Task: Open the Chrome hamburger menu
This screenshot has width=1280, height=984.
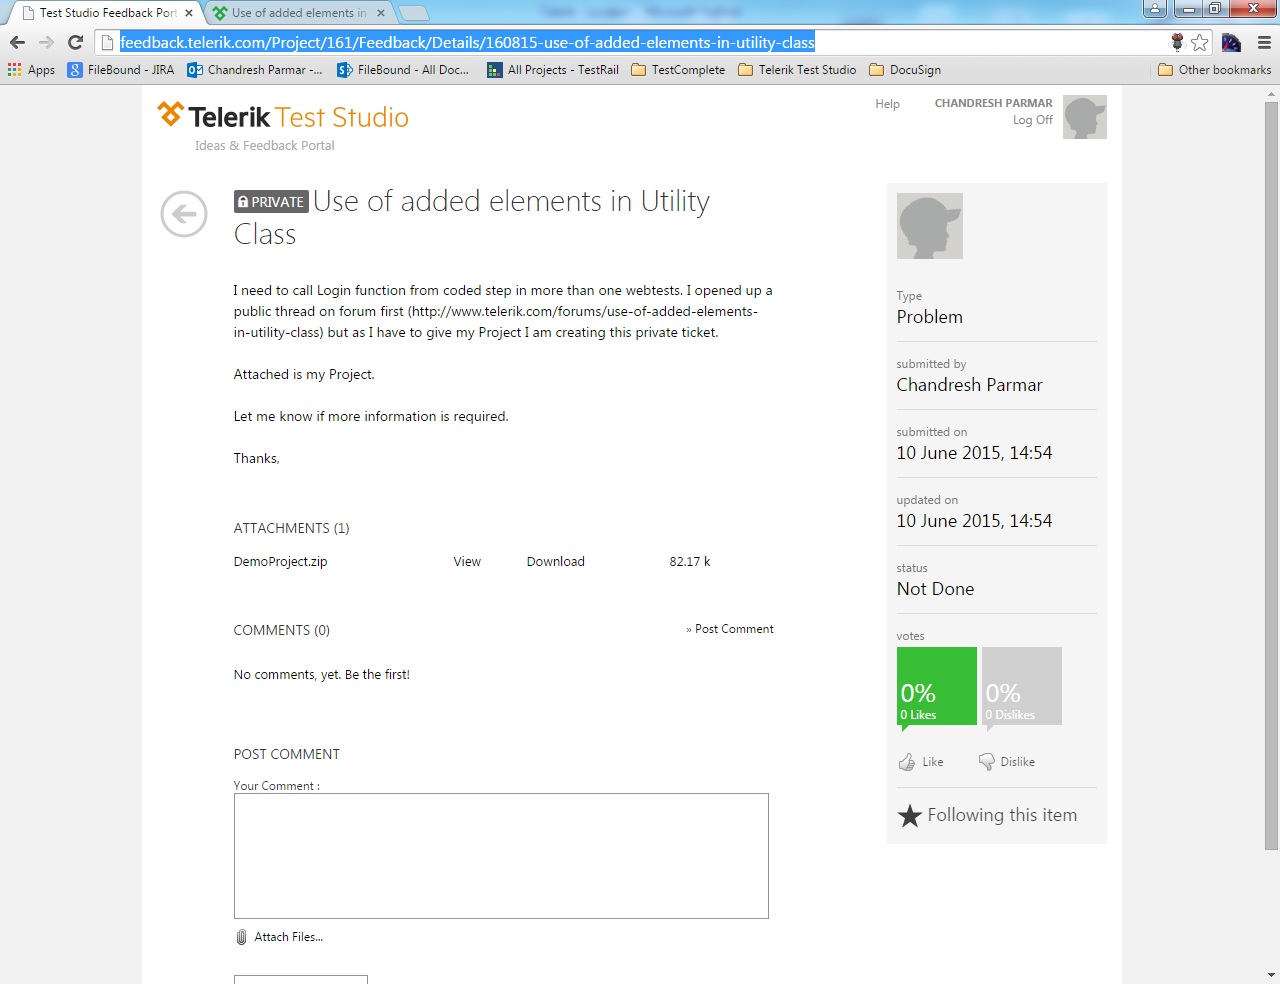Action: 1264,42
